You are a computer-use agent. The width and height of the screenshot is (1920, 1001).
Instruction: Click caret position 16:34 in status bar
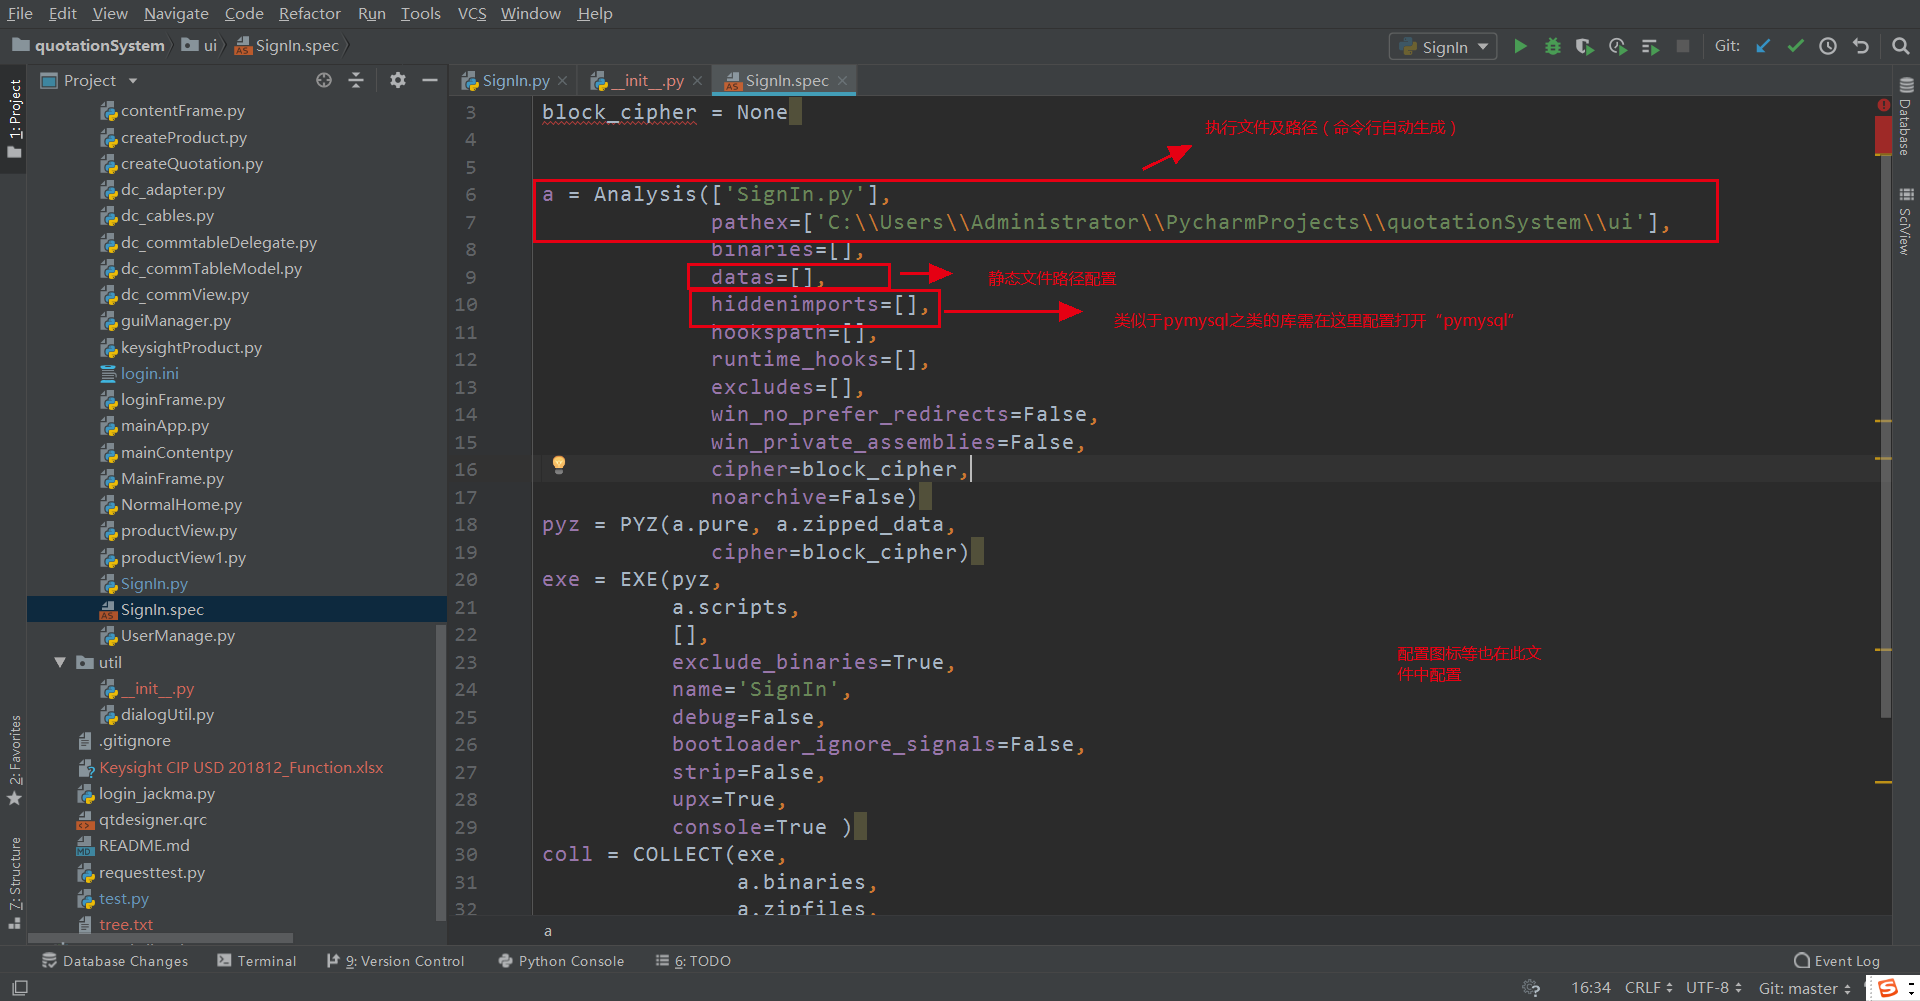point(1590,988)
